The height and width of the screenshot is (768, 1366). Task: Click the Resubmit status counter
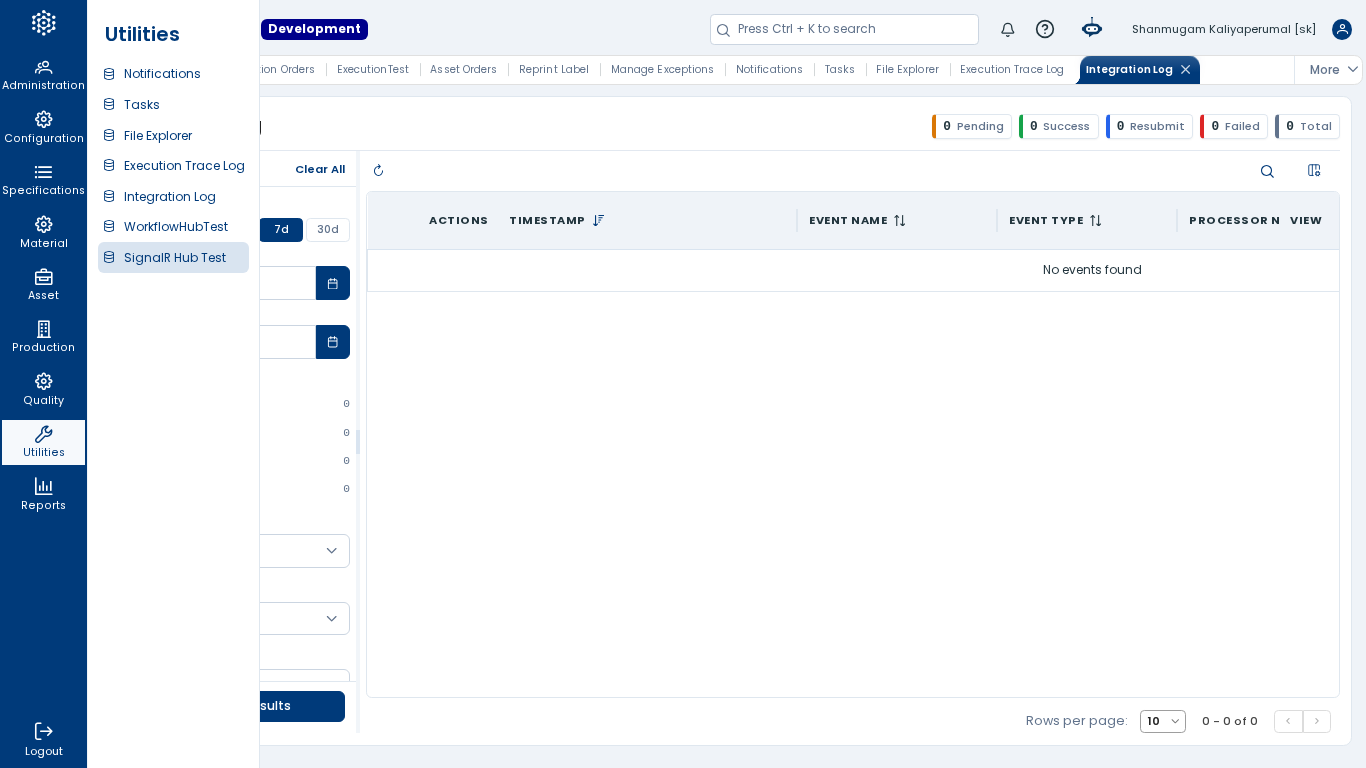tap(1149, 126)
